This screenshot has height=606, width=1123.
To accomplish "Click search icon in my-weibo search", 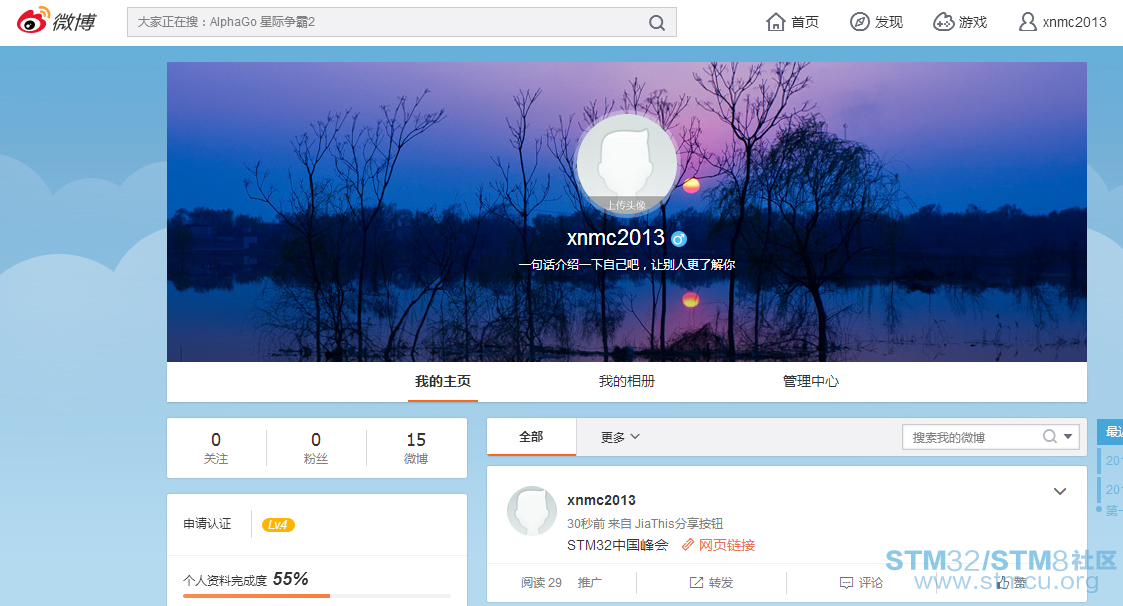I will click(1049, 436).
